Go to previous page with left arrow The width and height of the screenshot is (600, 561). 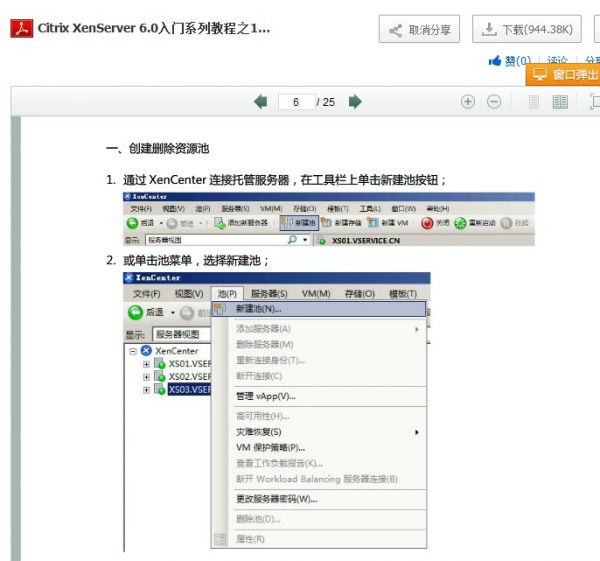(261, 102)
